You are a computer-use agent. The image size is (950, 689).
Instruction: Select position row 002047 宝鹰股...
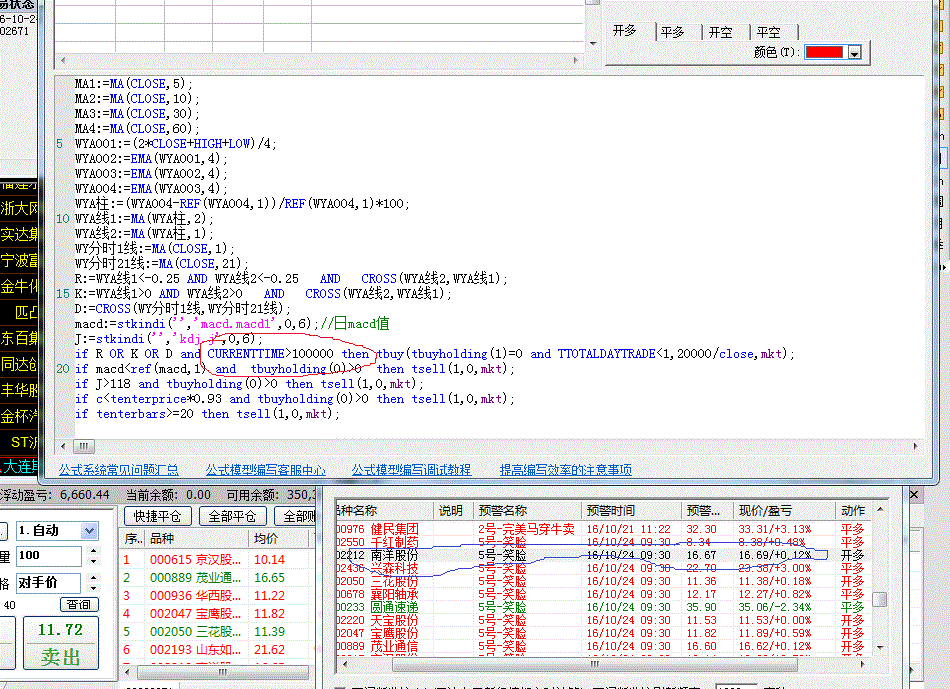217,614
